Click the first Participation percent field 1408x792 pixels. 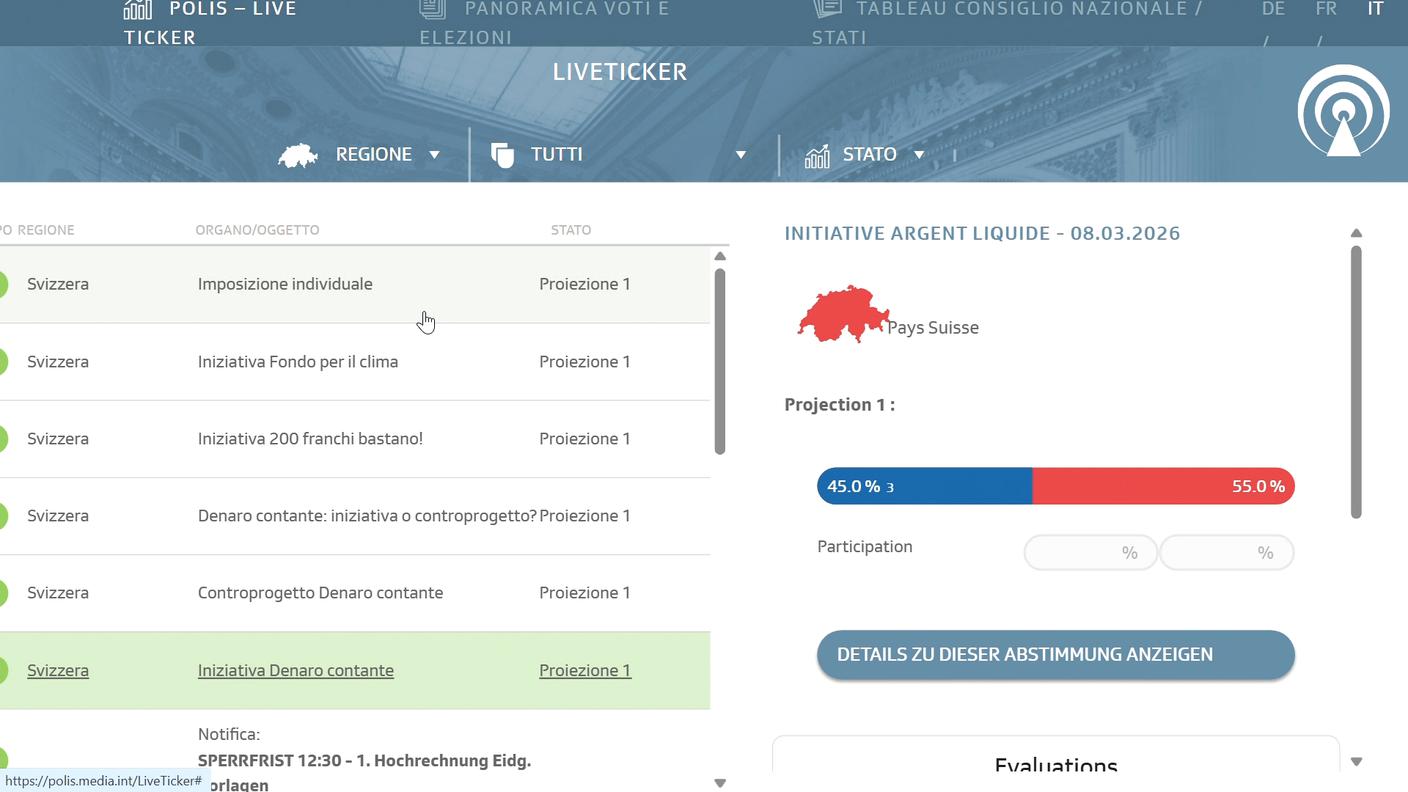pos(1090,553)
